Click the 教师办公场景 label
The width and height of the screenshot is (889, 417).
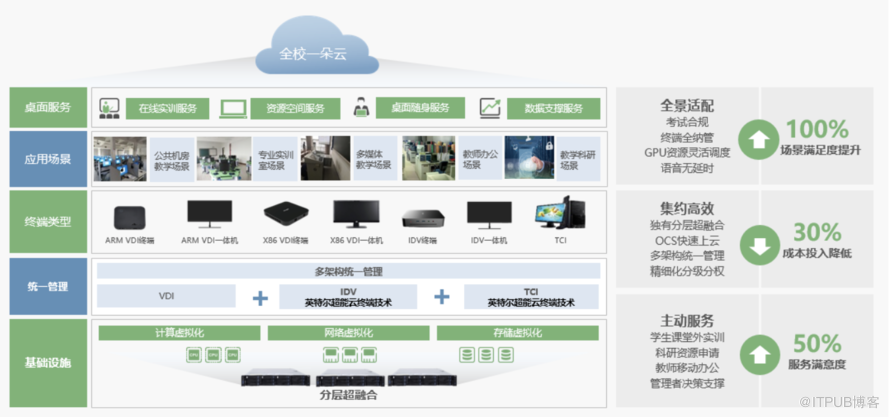point(480,158)
